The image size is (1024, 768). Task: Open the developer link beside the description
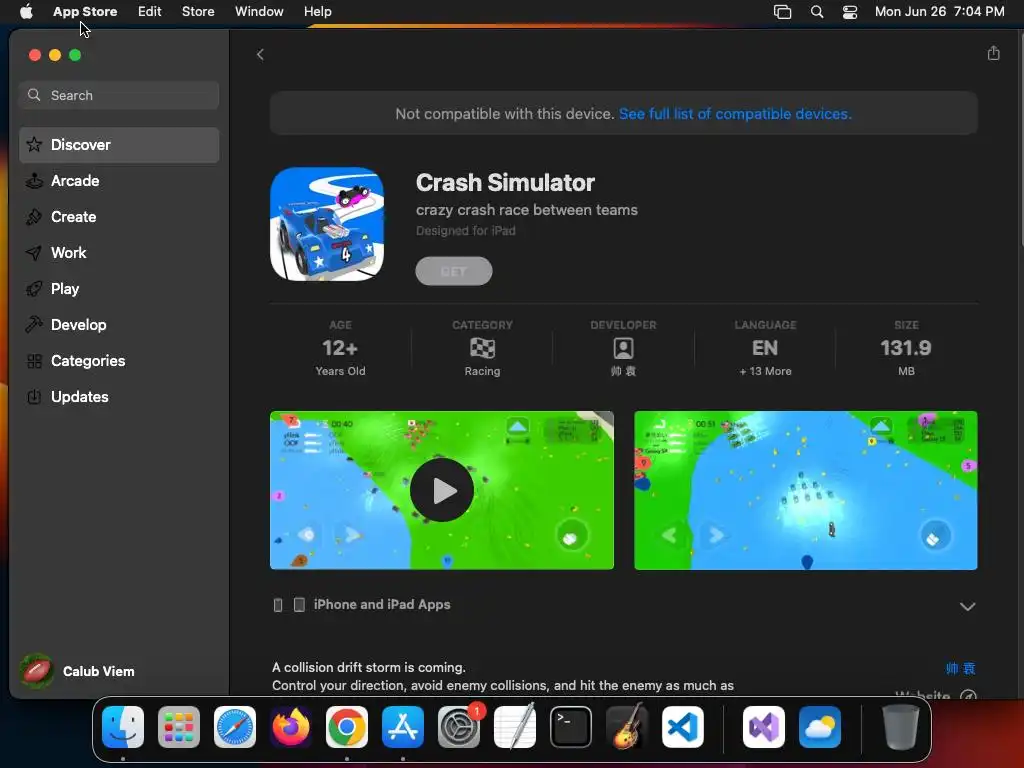(960, 668)
